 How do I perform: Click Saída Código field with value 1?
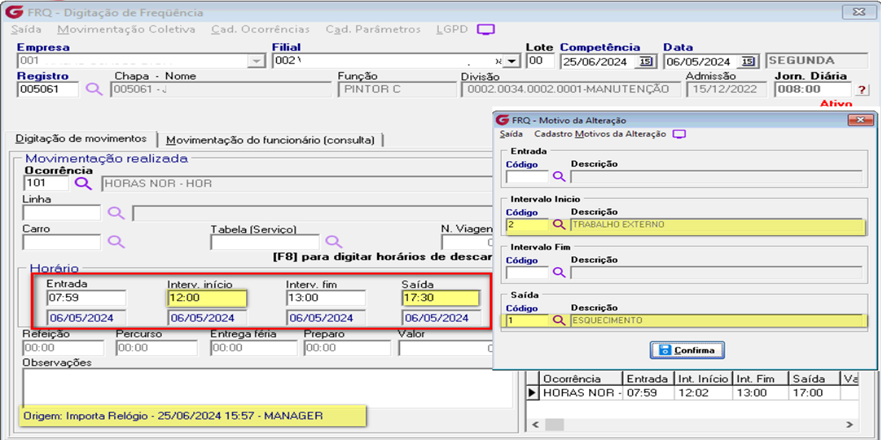click(x=527, y=320)
